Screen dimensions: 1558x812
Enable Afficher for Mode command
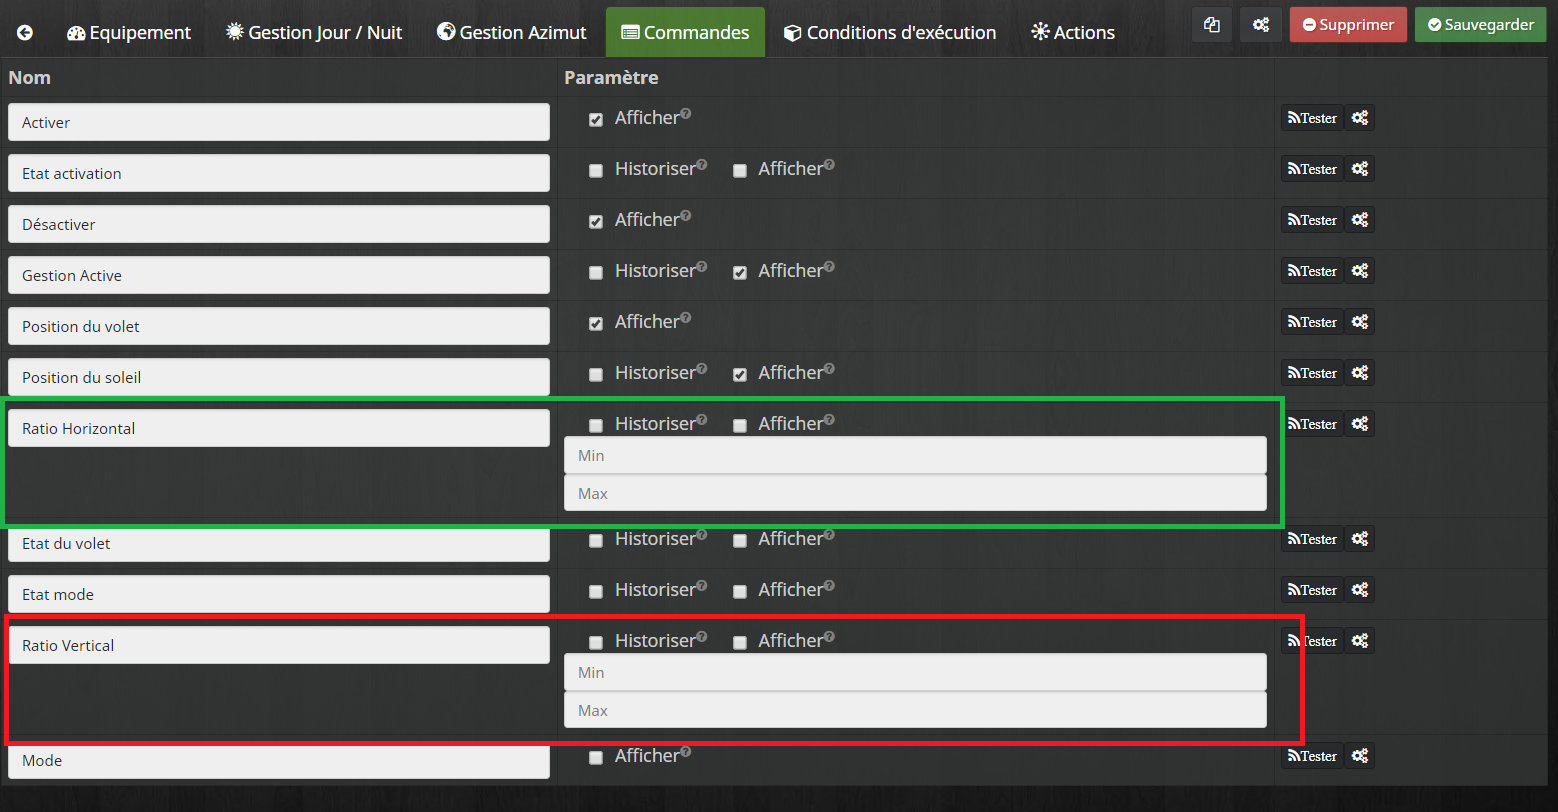(x=596, y=758)
